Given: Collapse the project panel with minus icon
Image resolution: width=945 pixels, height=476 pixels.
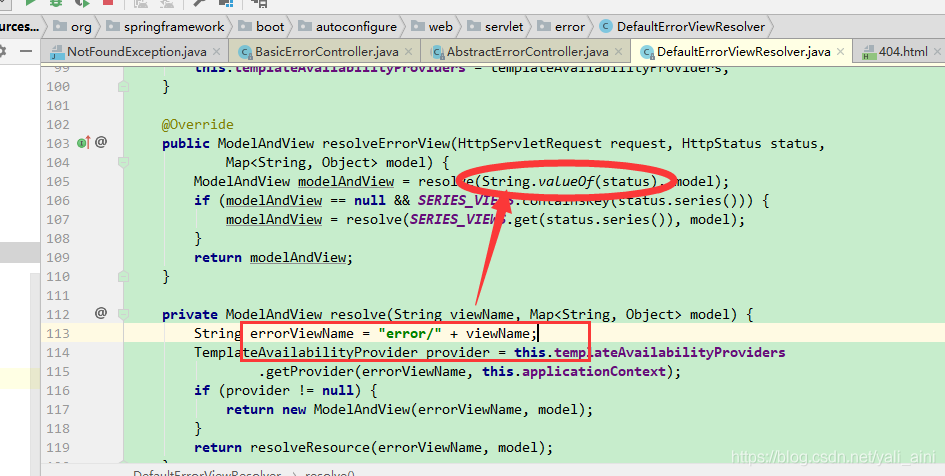Looking at the screenshot, I should (x=25, y=51).
